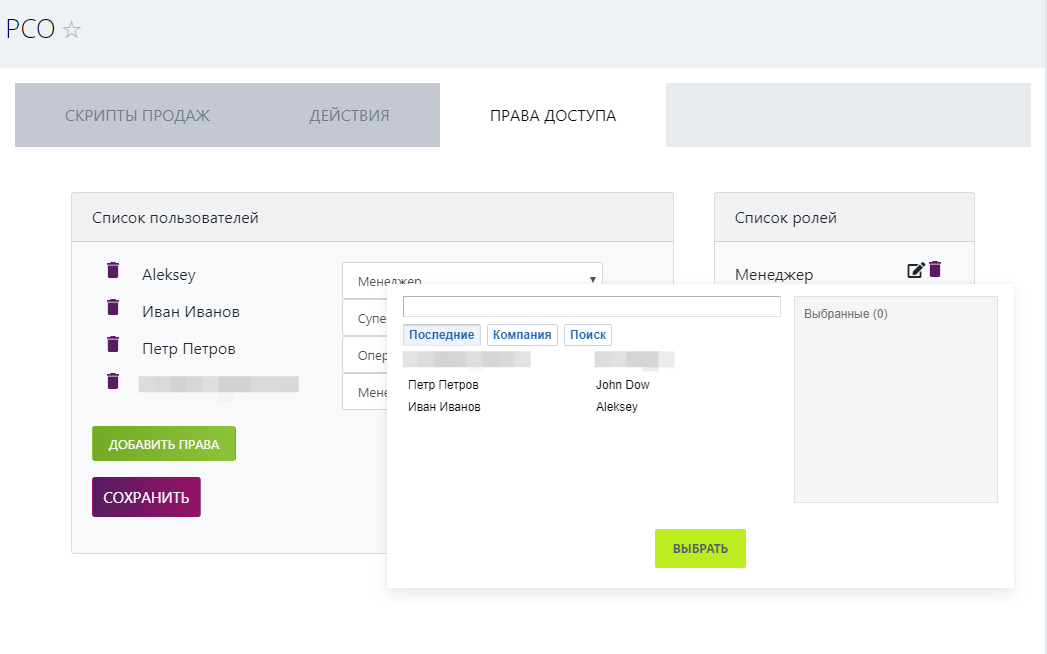1047x654 pixels.
Task: Edit the Менеджер role
Action: (915, 270)
